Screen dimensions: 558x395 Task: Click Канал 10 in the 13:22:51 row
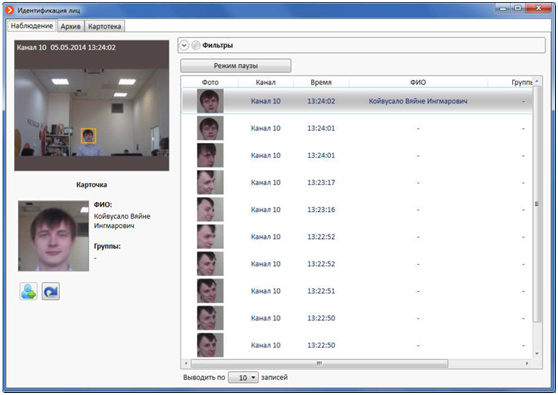pyautogui.click(x=265, y=291)
